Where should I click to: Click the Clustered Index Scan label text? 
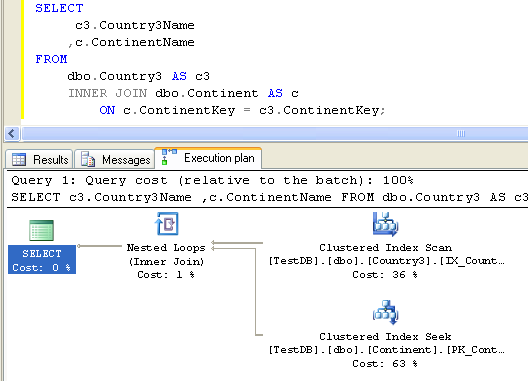tap(386, 248)
